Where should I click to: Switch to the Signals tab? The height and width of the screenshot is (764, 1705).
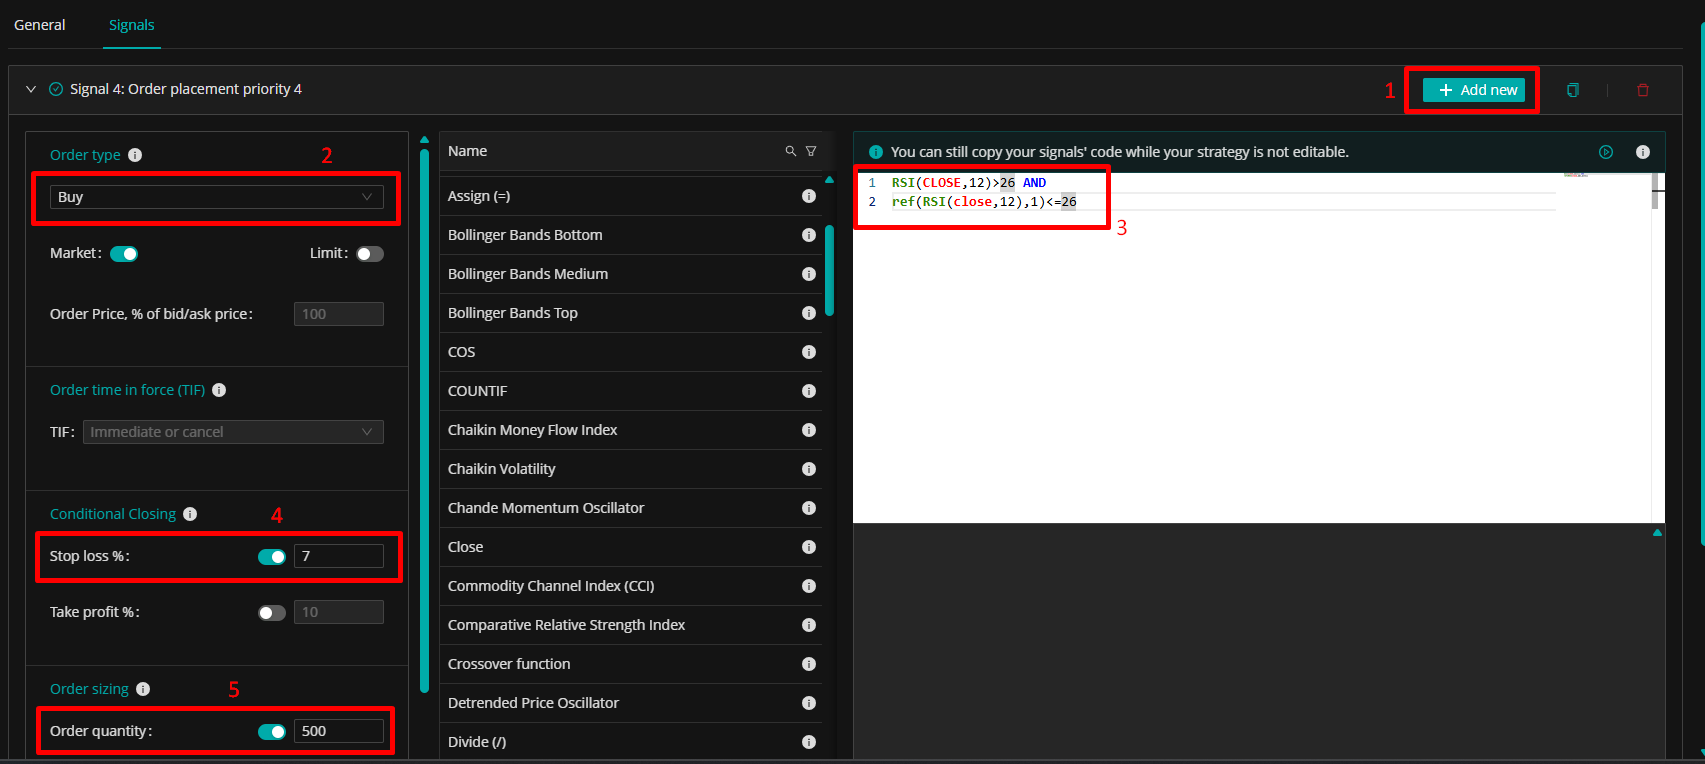coord(132,25)
